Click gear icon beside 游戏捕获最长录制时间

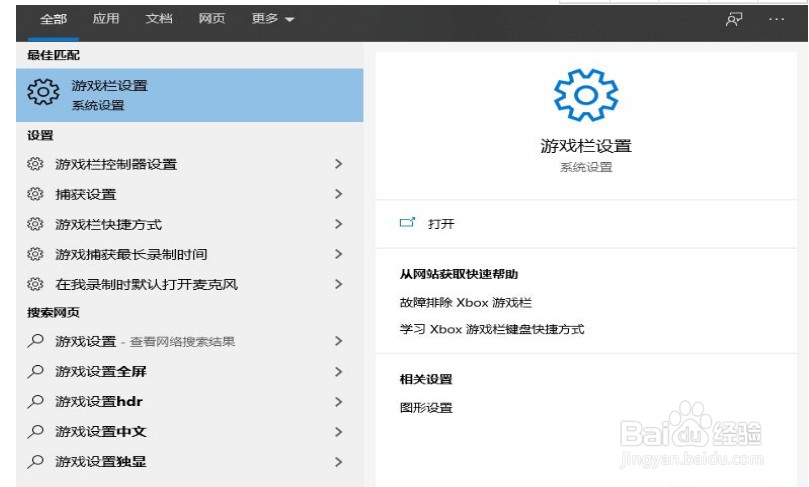pyautogui.click(x=35, y=254)
